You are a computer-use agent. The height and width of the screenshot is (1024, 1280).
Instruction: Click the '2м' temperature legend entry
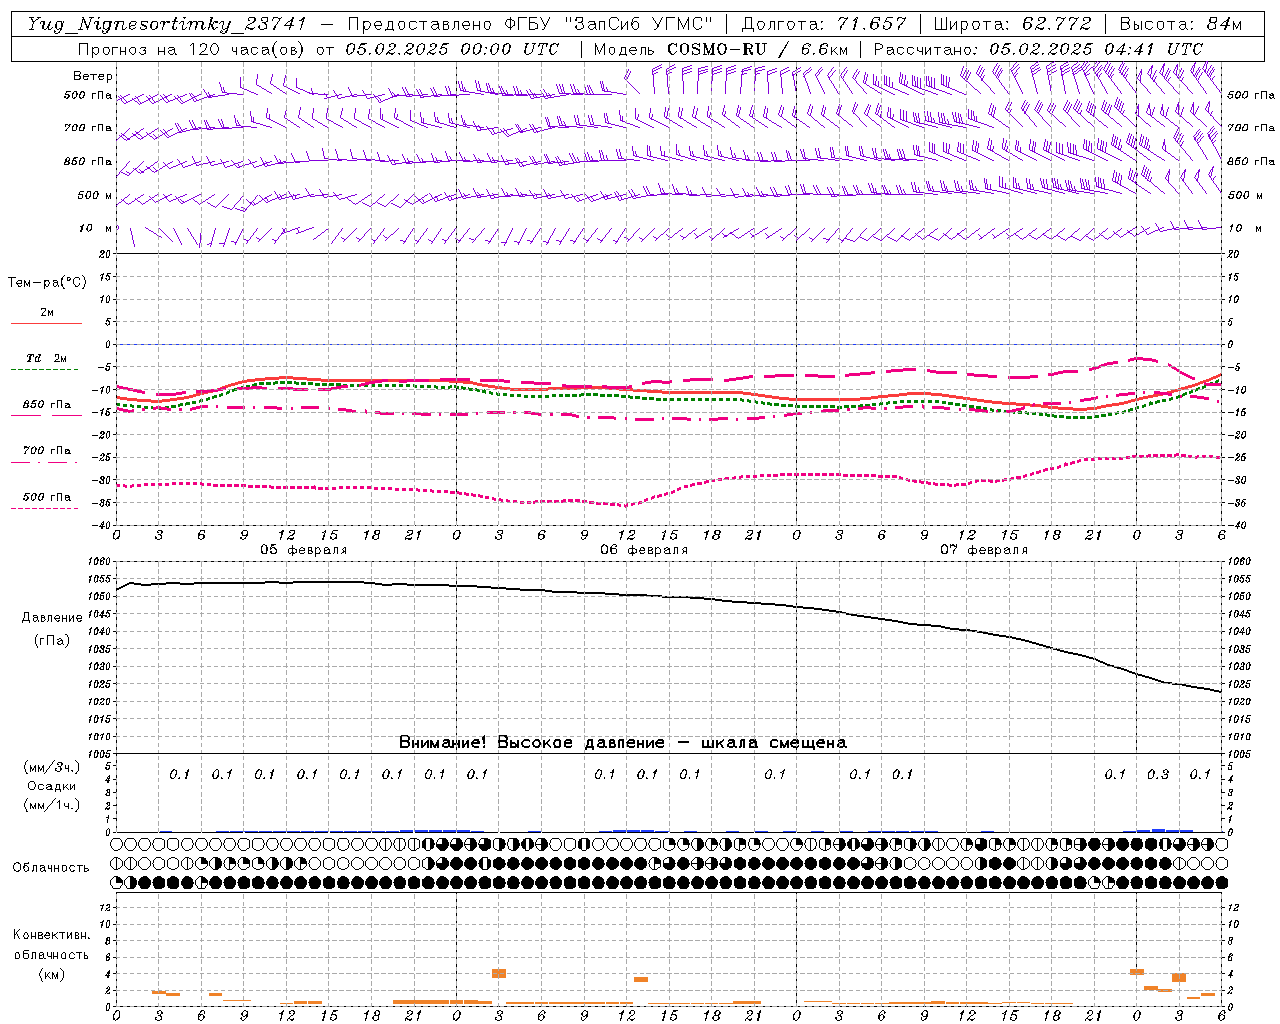[x=47, y=313]
